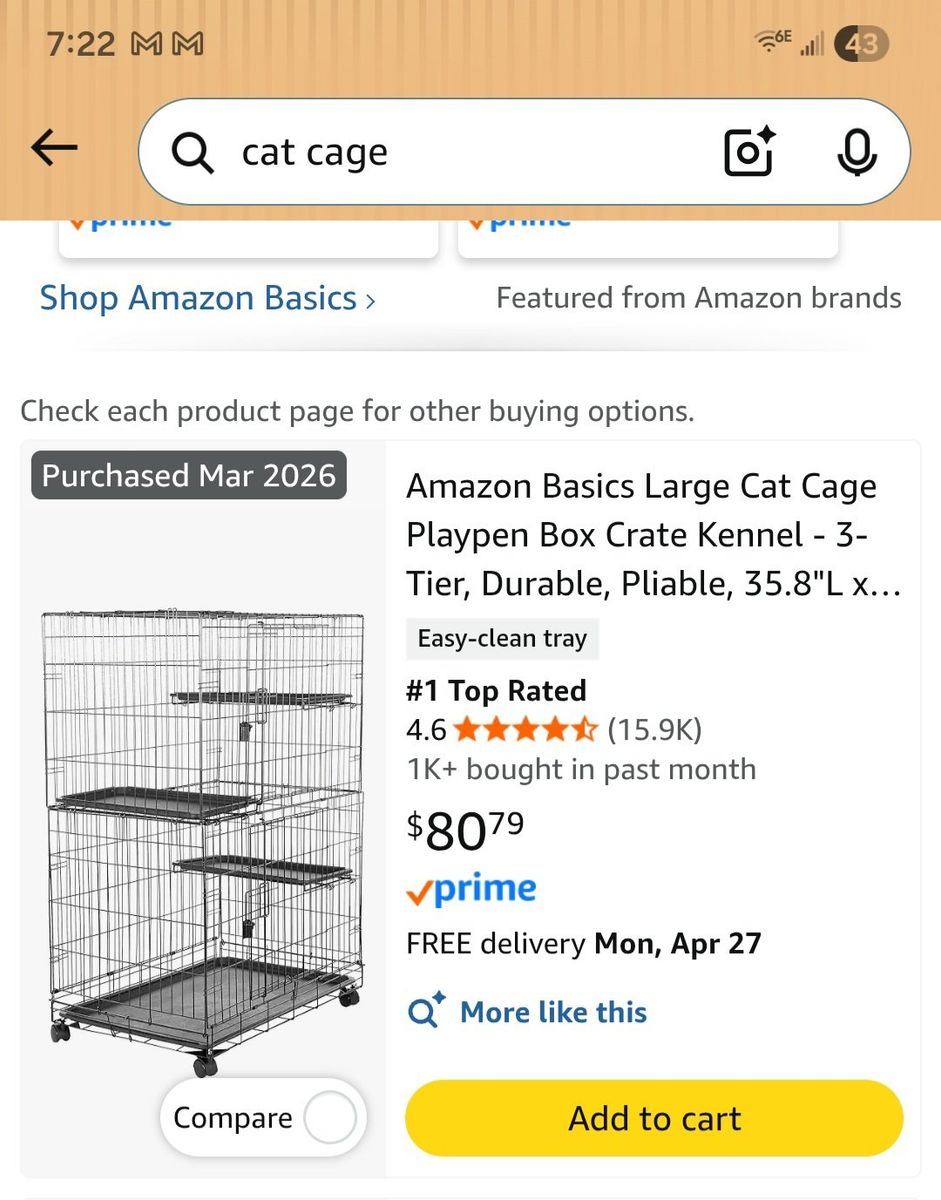
Task: Toggle the Compare checkbox circle
Action: (330, 1118)
